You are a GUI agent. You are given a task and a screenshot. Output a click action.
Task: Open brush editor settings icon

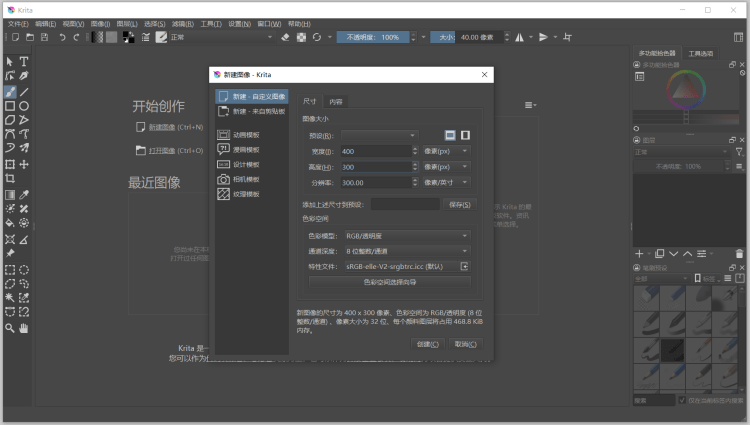coord(146,37)
